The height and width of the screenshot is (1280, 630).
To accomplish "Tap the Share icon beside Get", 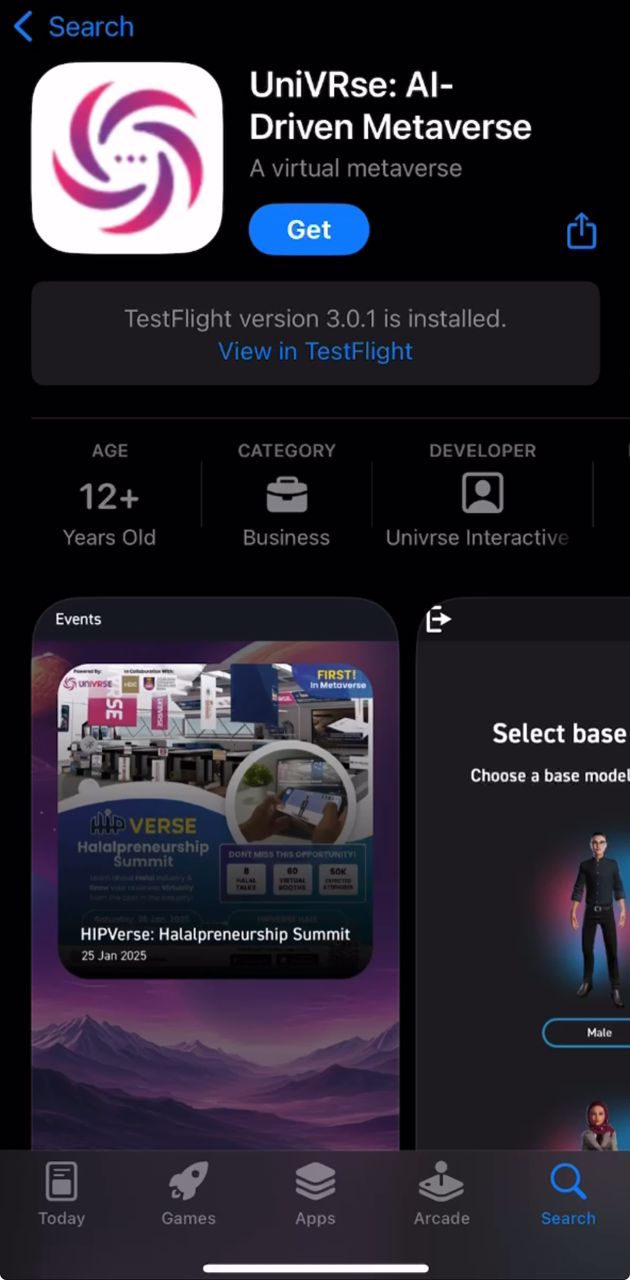I will click(x=581, y=231).
